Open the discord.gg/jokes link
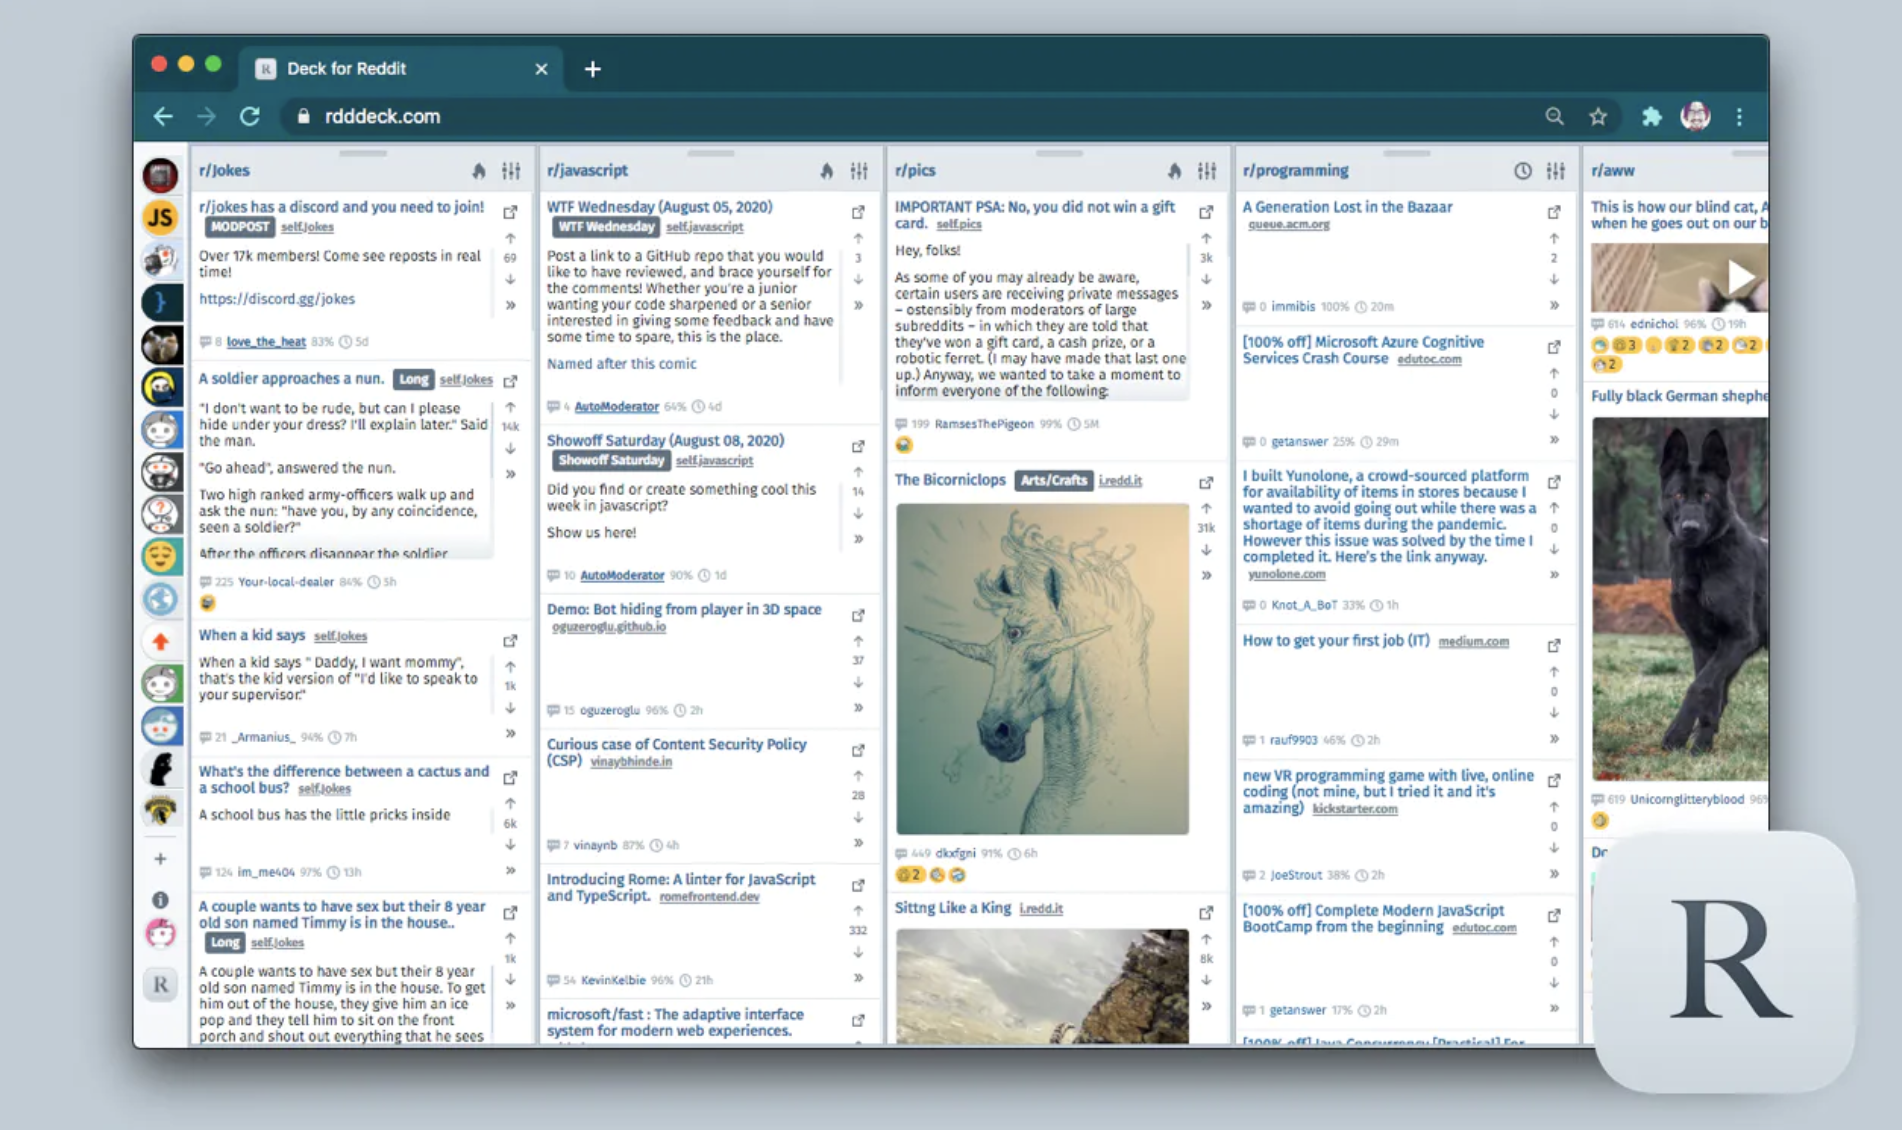Viewport: 1902px width, 1130px height. tap(277, 299)
